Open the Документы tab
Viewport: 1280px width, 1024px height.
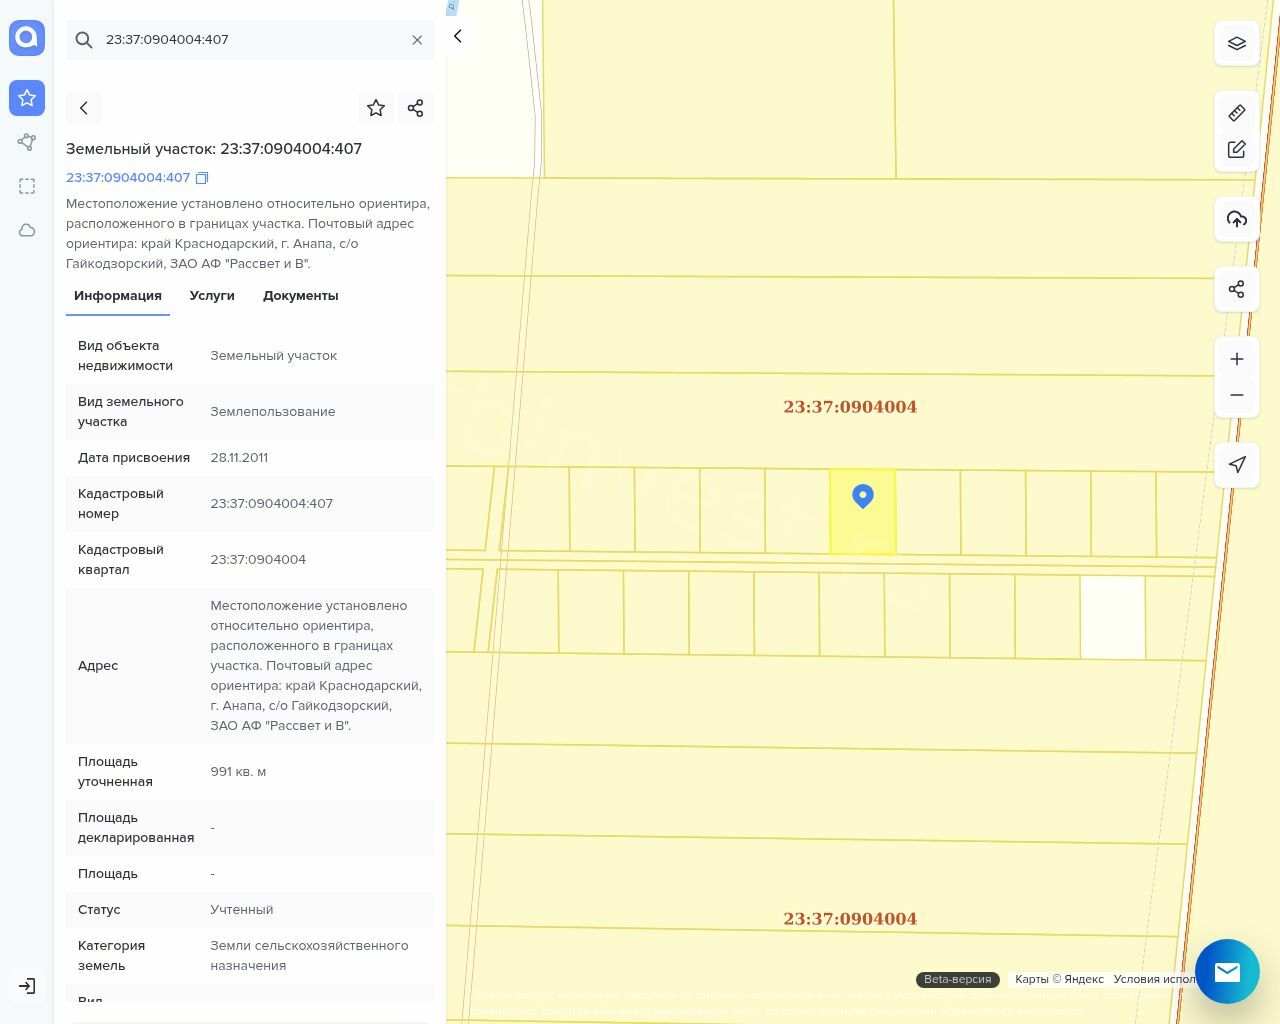click(300, 296)
